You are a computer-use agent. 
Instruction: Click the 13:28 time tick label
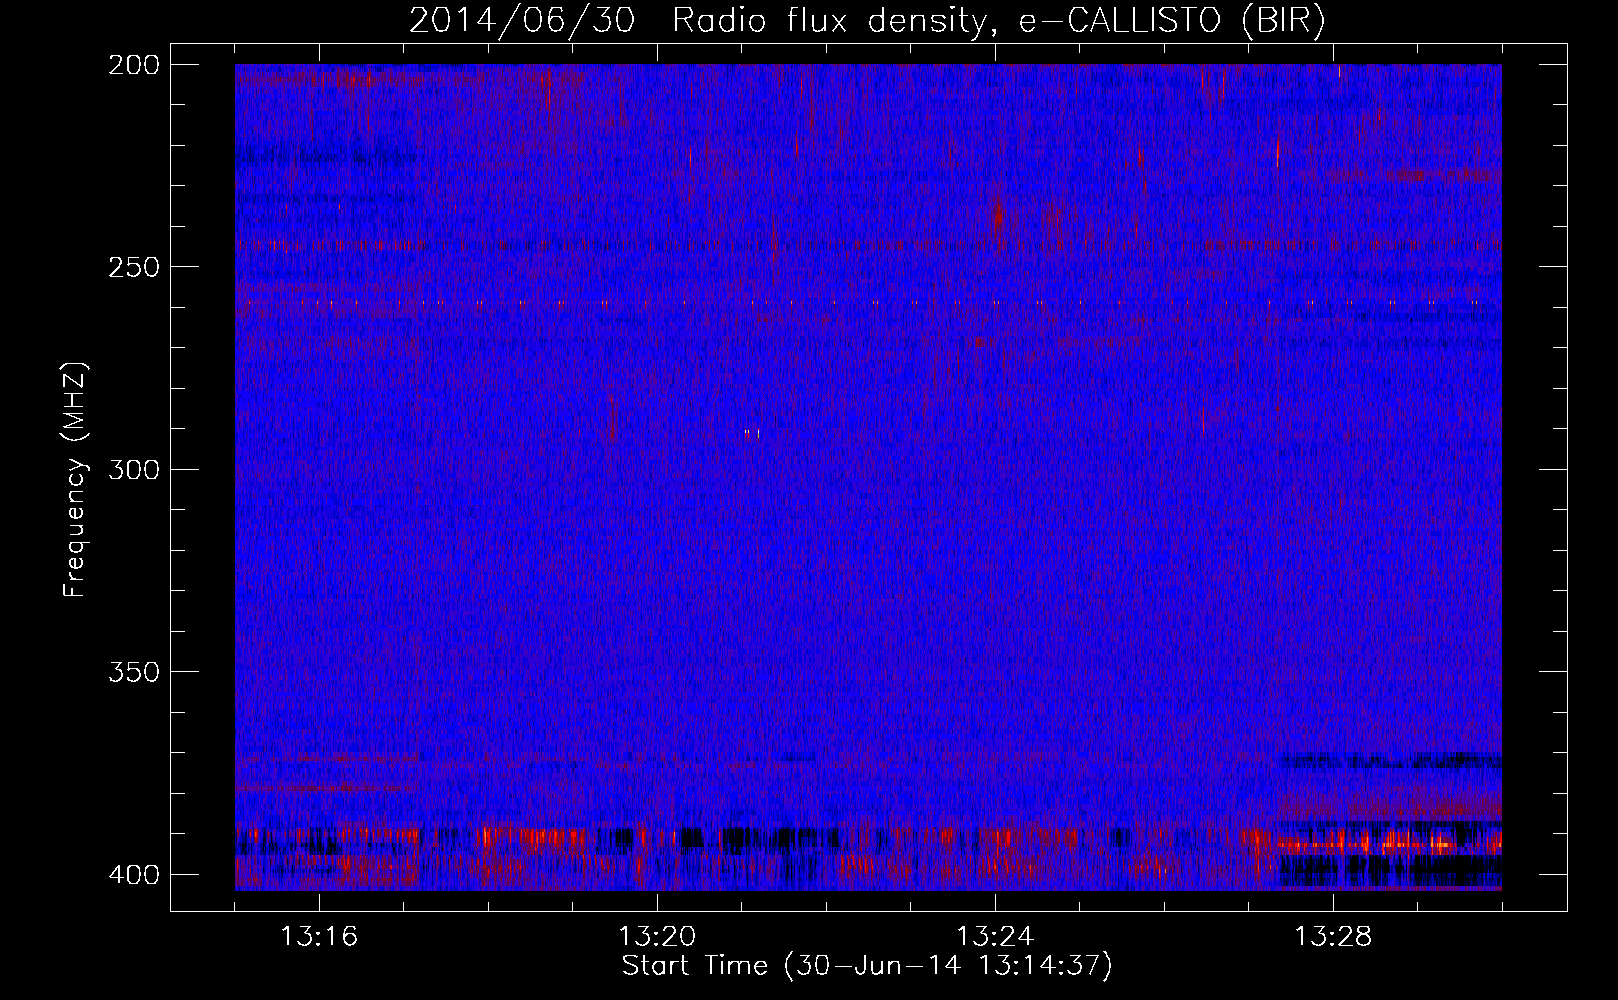tap(1333, 937)
